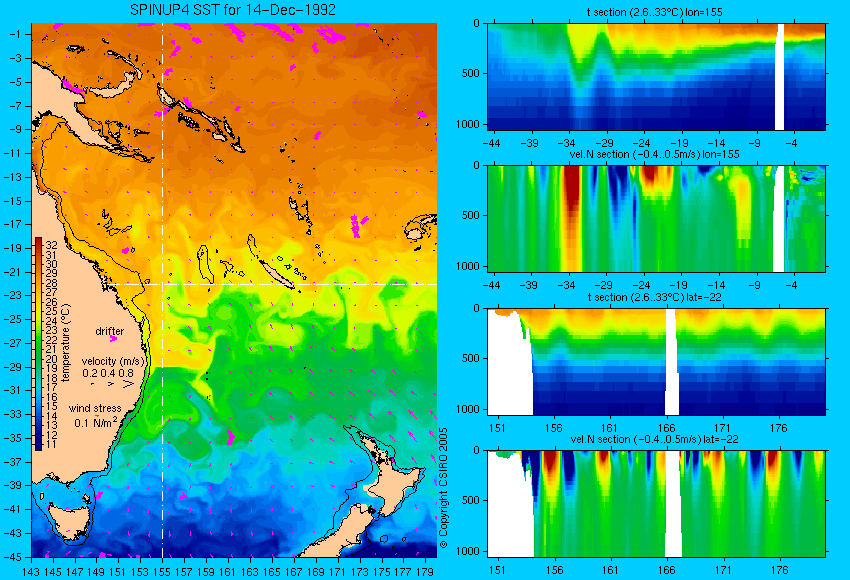Click the '155' longitude tick on the SST map
This screenshot has height=580, width=850.
click(x=162, y=571)
